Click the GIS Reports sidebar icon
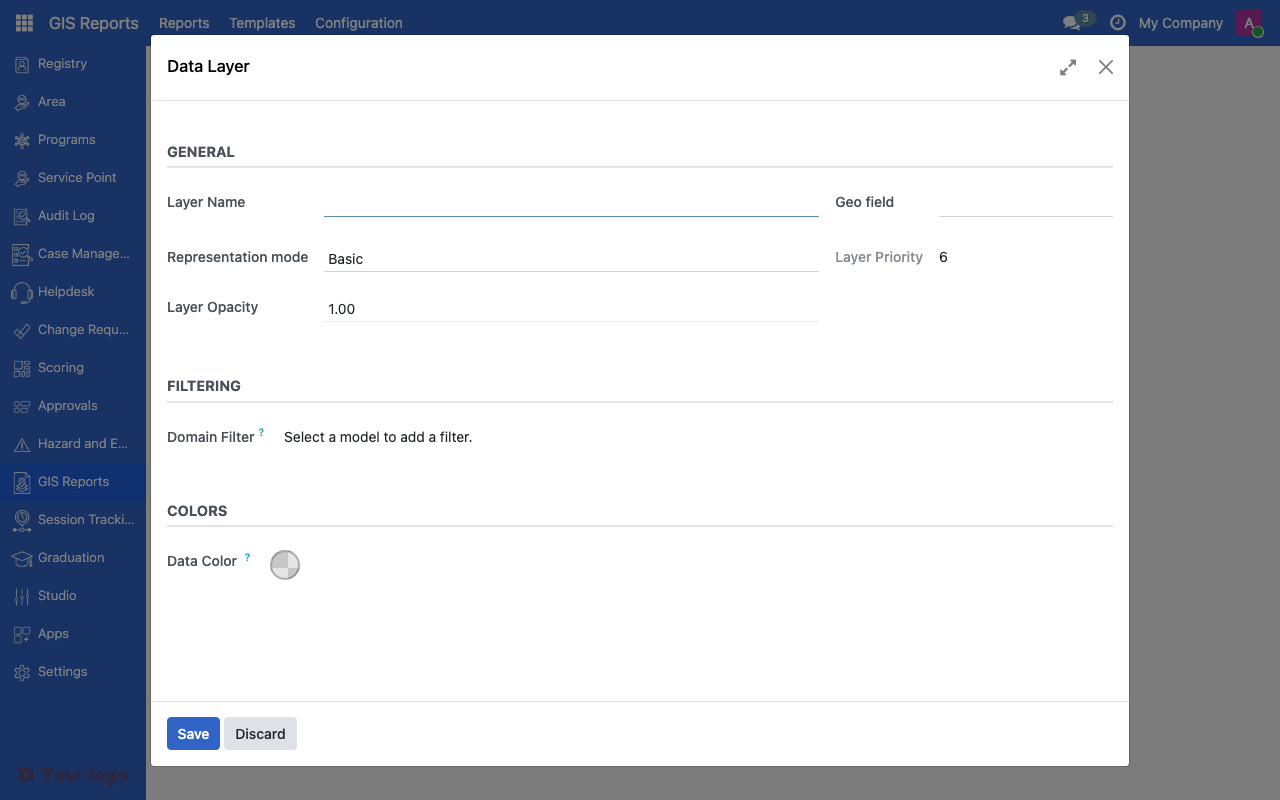This screenshot has height=800, width=1280. click(22, 482)
